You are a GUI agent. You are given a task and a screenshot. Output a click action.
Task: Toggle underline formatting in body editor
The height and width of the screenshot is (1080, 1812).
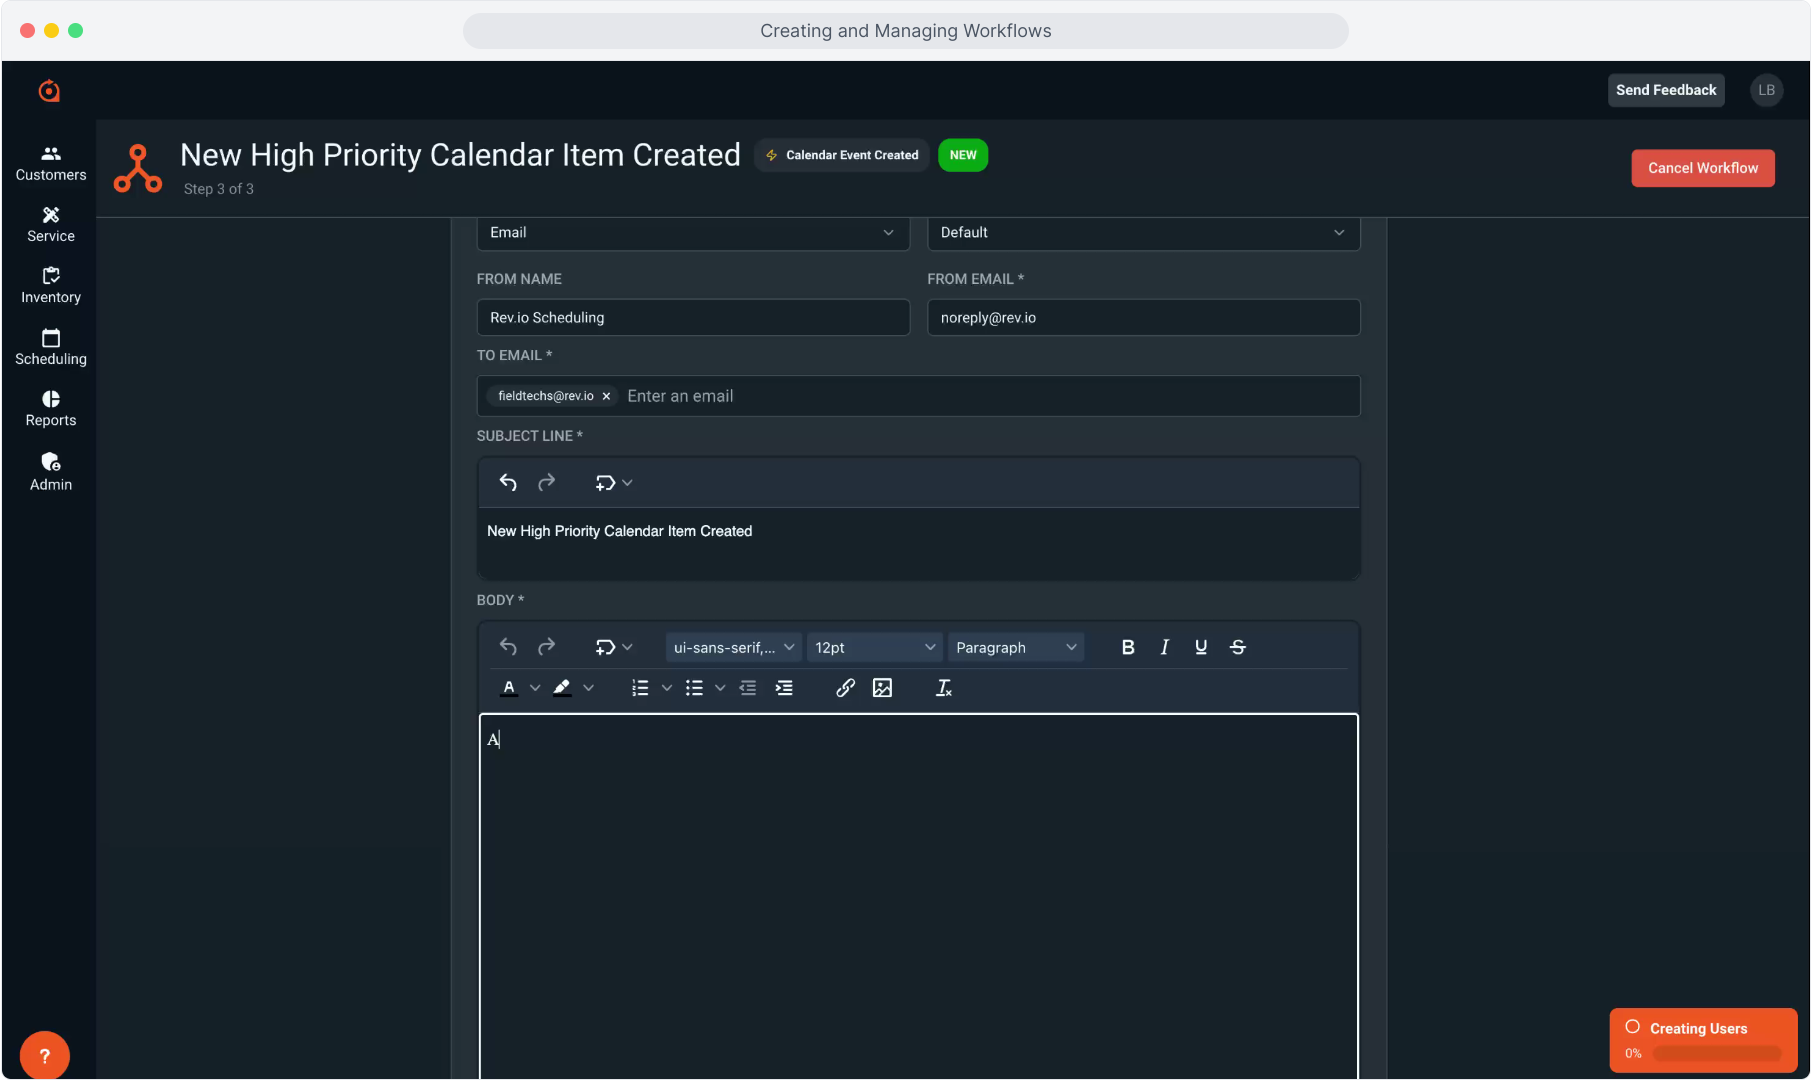click(1201, 647)
